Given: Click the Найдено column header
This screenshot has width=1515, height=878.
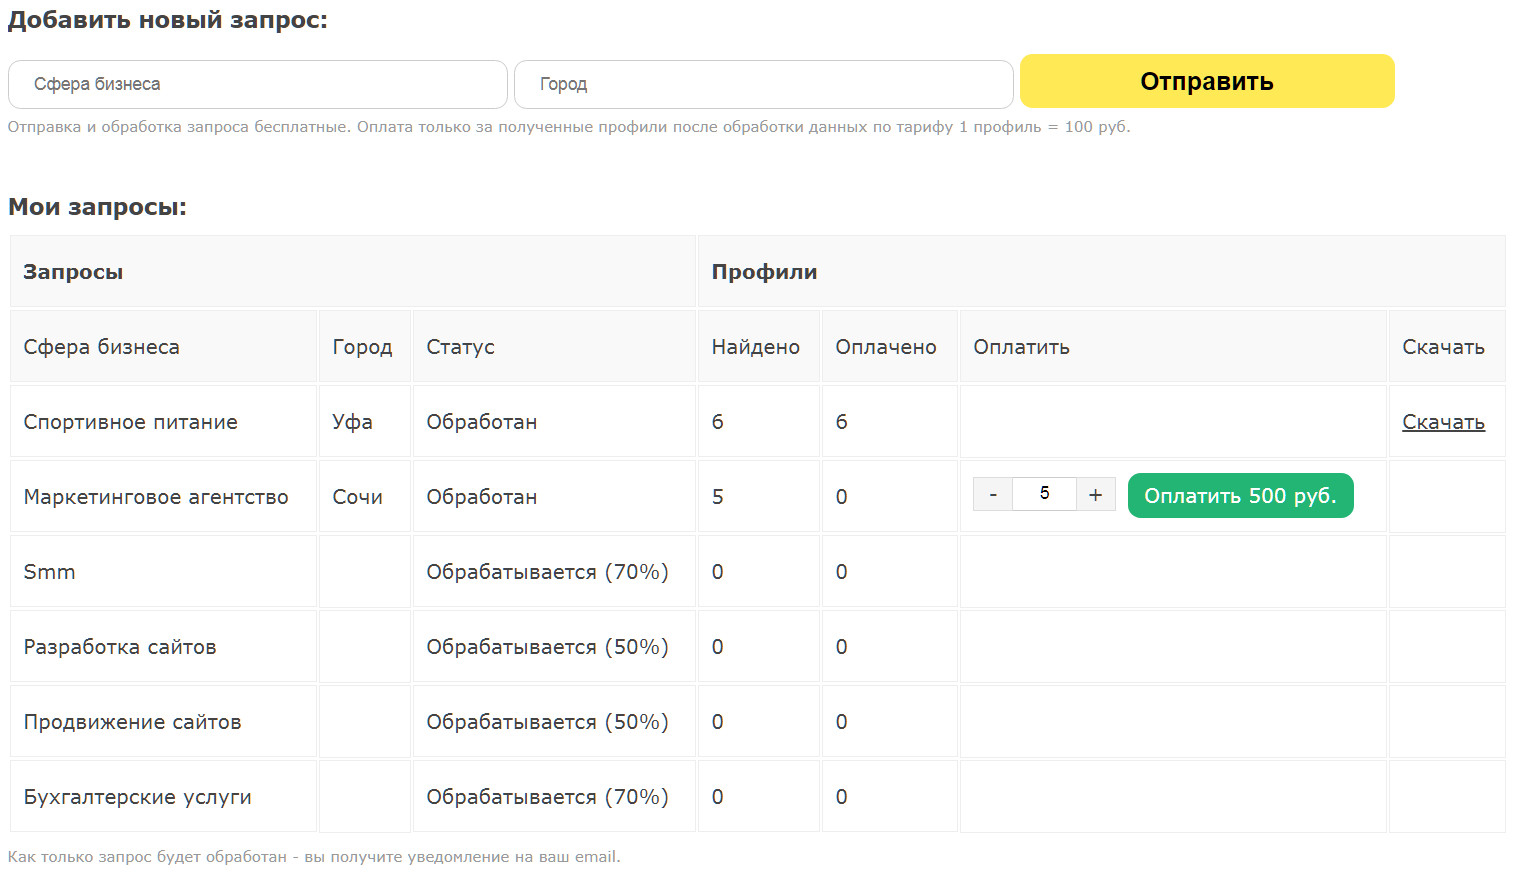Looking at the screenshot, I should (x=759, y=347).
